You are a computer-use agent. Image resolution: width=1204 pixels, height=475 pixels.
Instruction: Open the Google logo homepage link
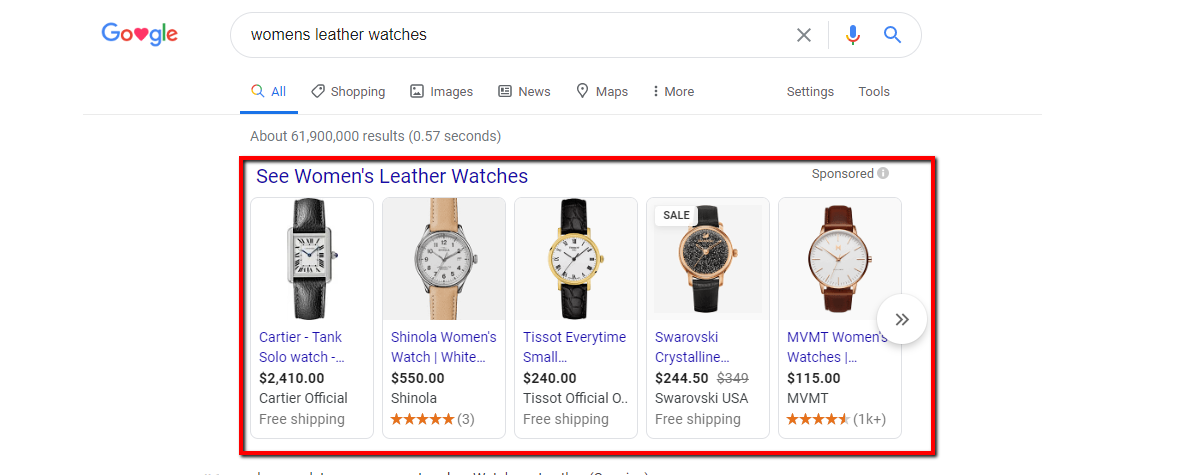point(139,35)
